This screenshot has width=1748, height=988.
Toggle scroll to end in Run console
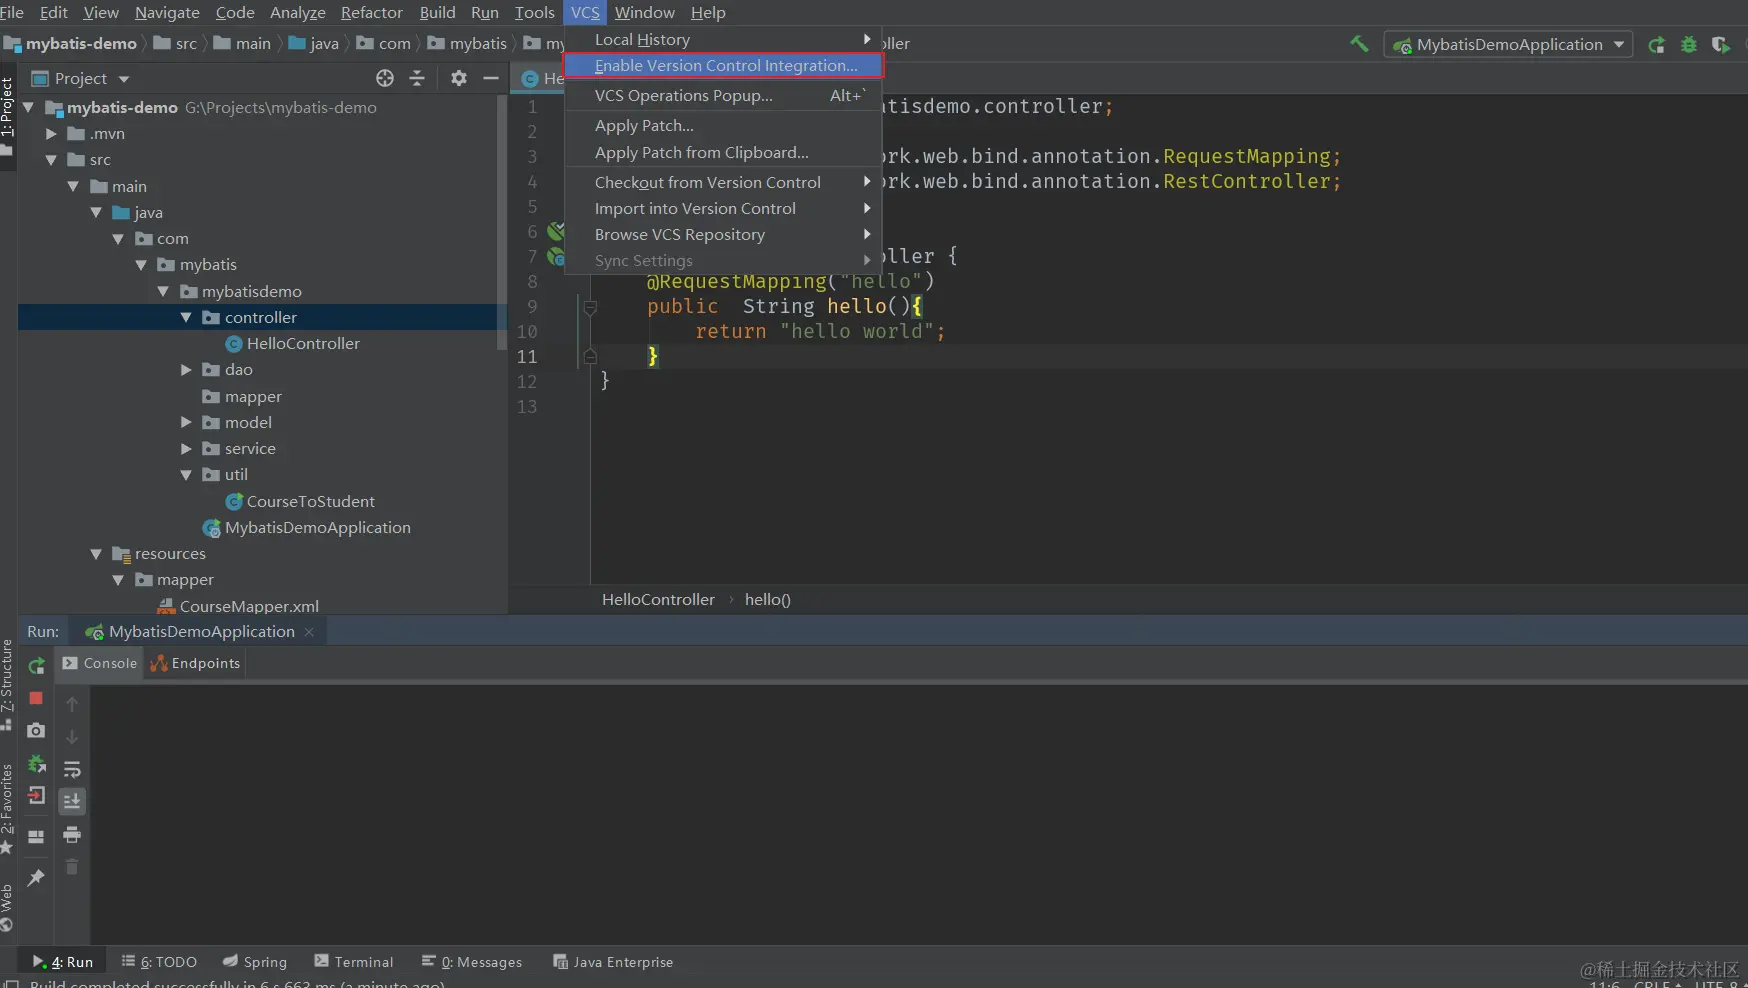72,801
